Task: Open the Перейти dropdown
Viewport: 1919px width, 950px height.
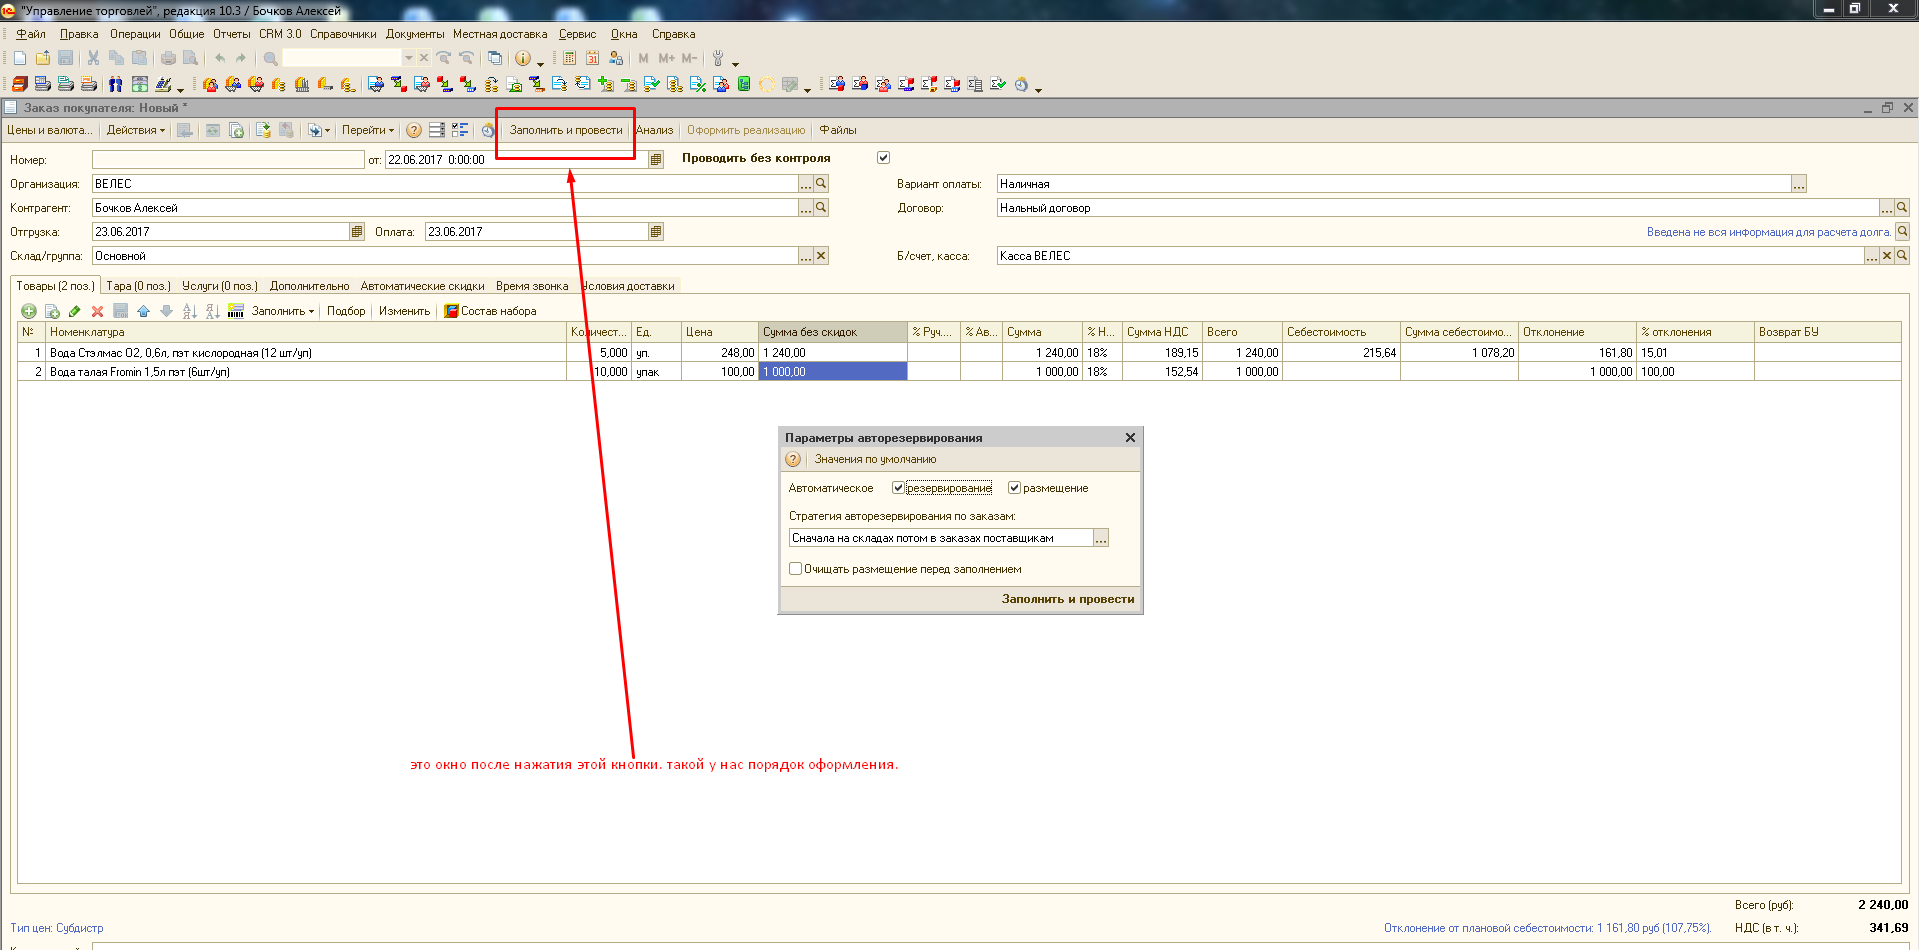Action: [x=367, y=130]
